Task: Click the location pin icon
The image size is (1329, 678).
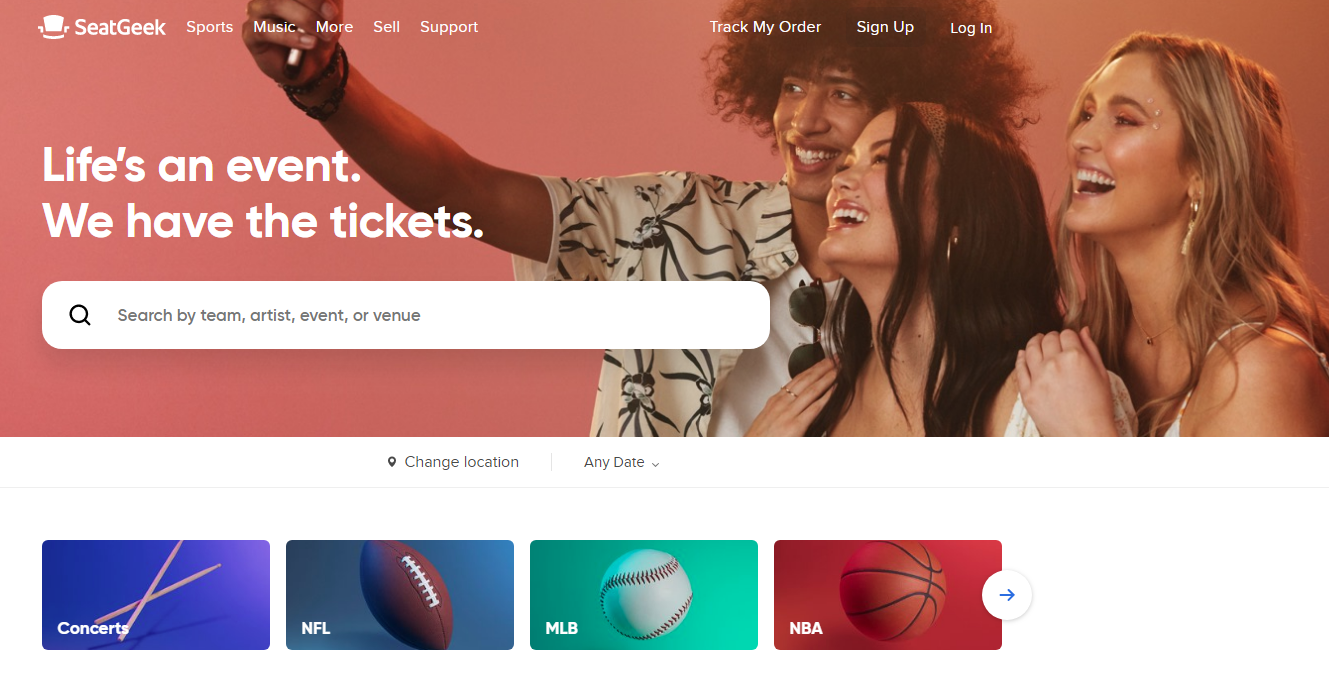Action: tap(392, 462)
